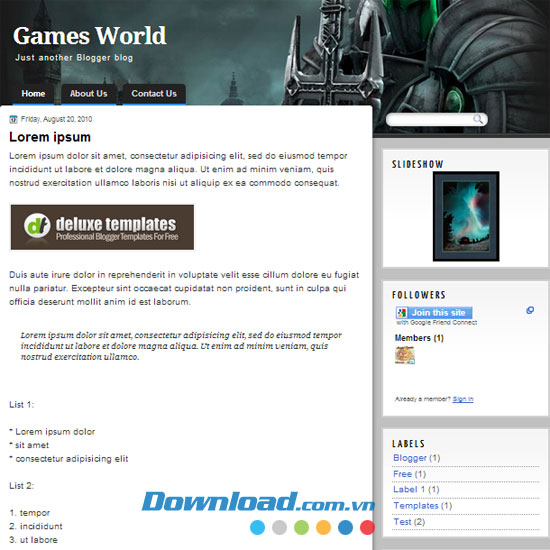Click the Google Friend Connect logo icon
Screen dimensions: 550x550
[x=402, y=313]
